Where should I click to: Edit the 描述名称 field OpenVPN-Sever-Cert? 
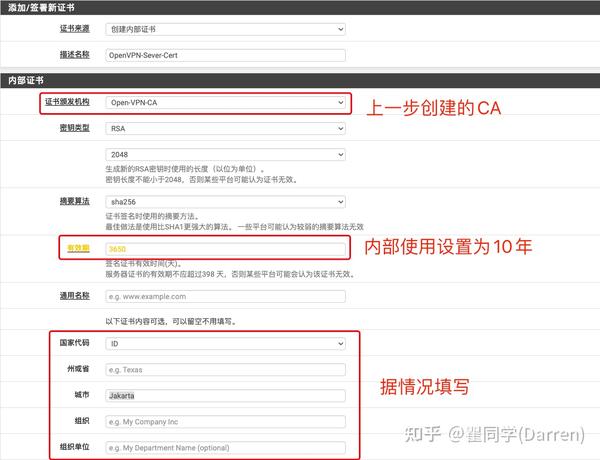(x=225, y=55)
